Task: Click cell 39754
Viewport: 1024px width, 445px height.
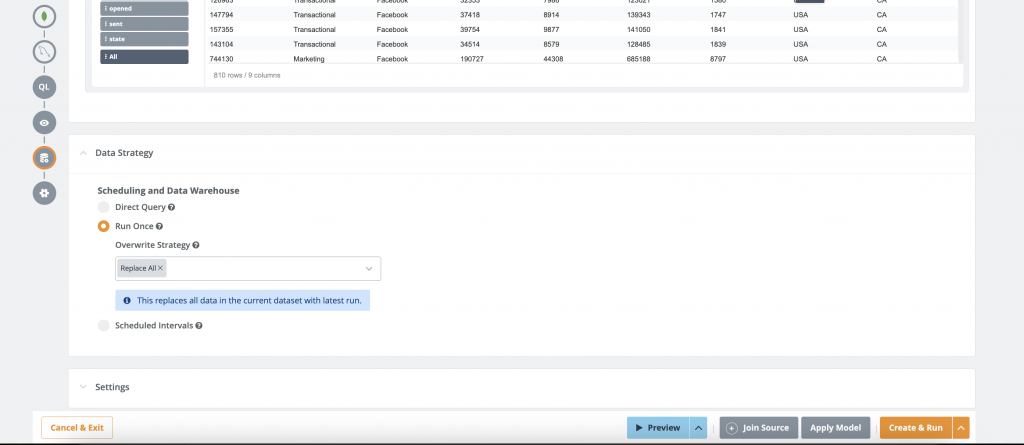Action: [x=470, y=29]
